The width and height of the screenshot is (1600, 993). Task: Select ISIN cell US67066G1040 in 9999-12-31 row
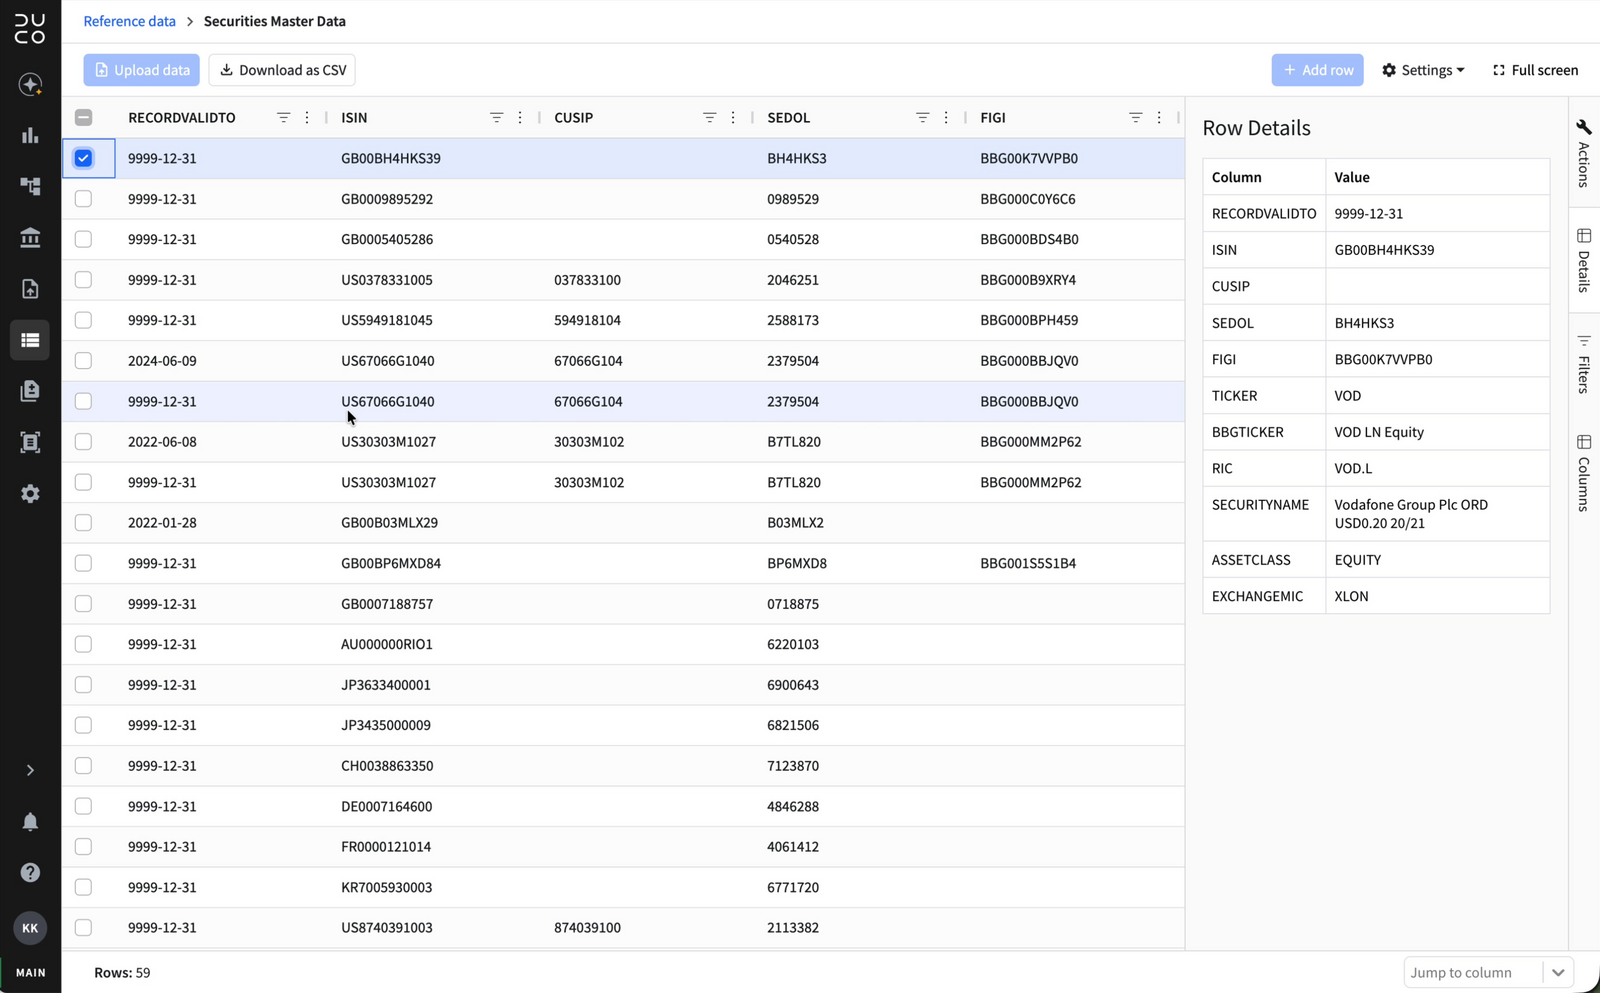tap(388, 401)
